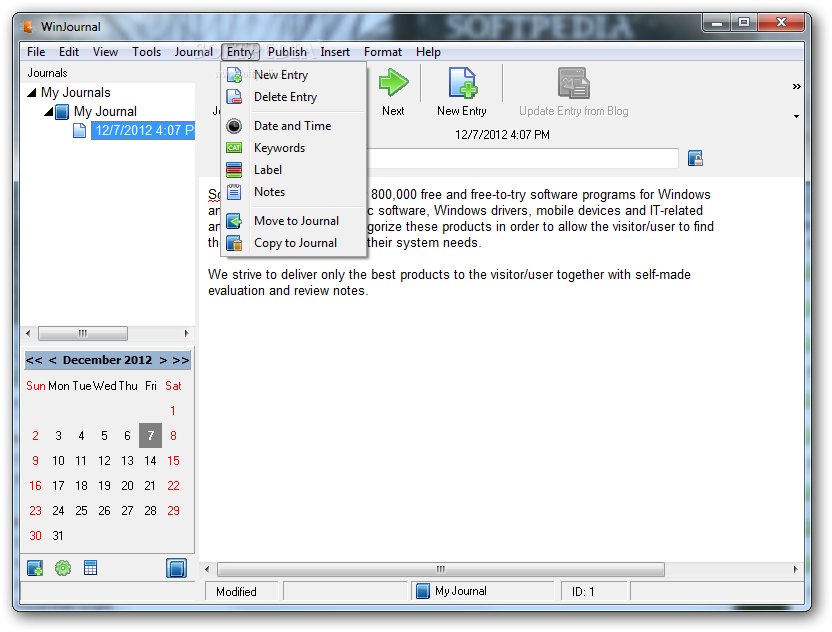The height and width of the screenshot is (632, 832).
Task: Click the Label colored bars icon
Action: pos(234,170)
